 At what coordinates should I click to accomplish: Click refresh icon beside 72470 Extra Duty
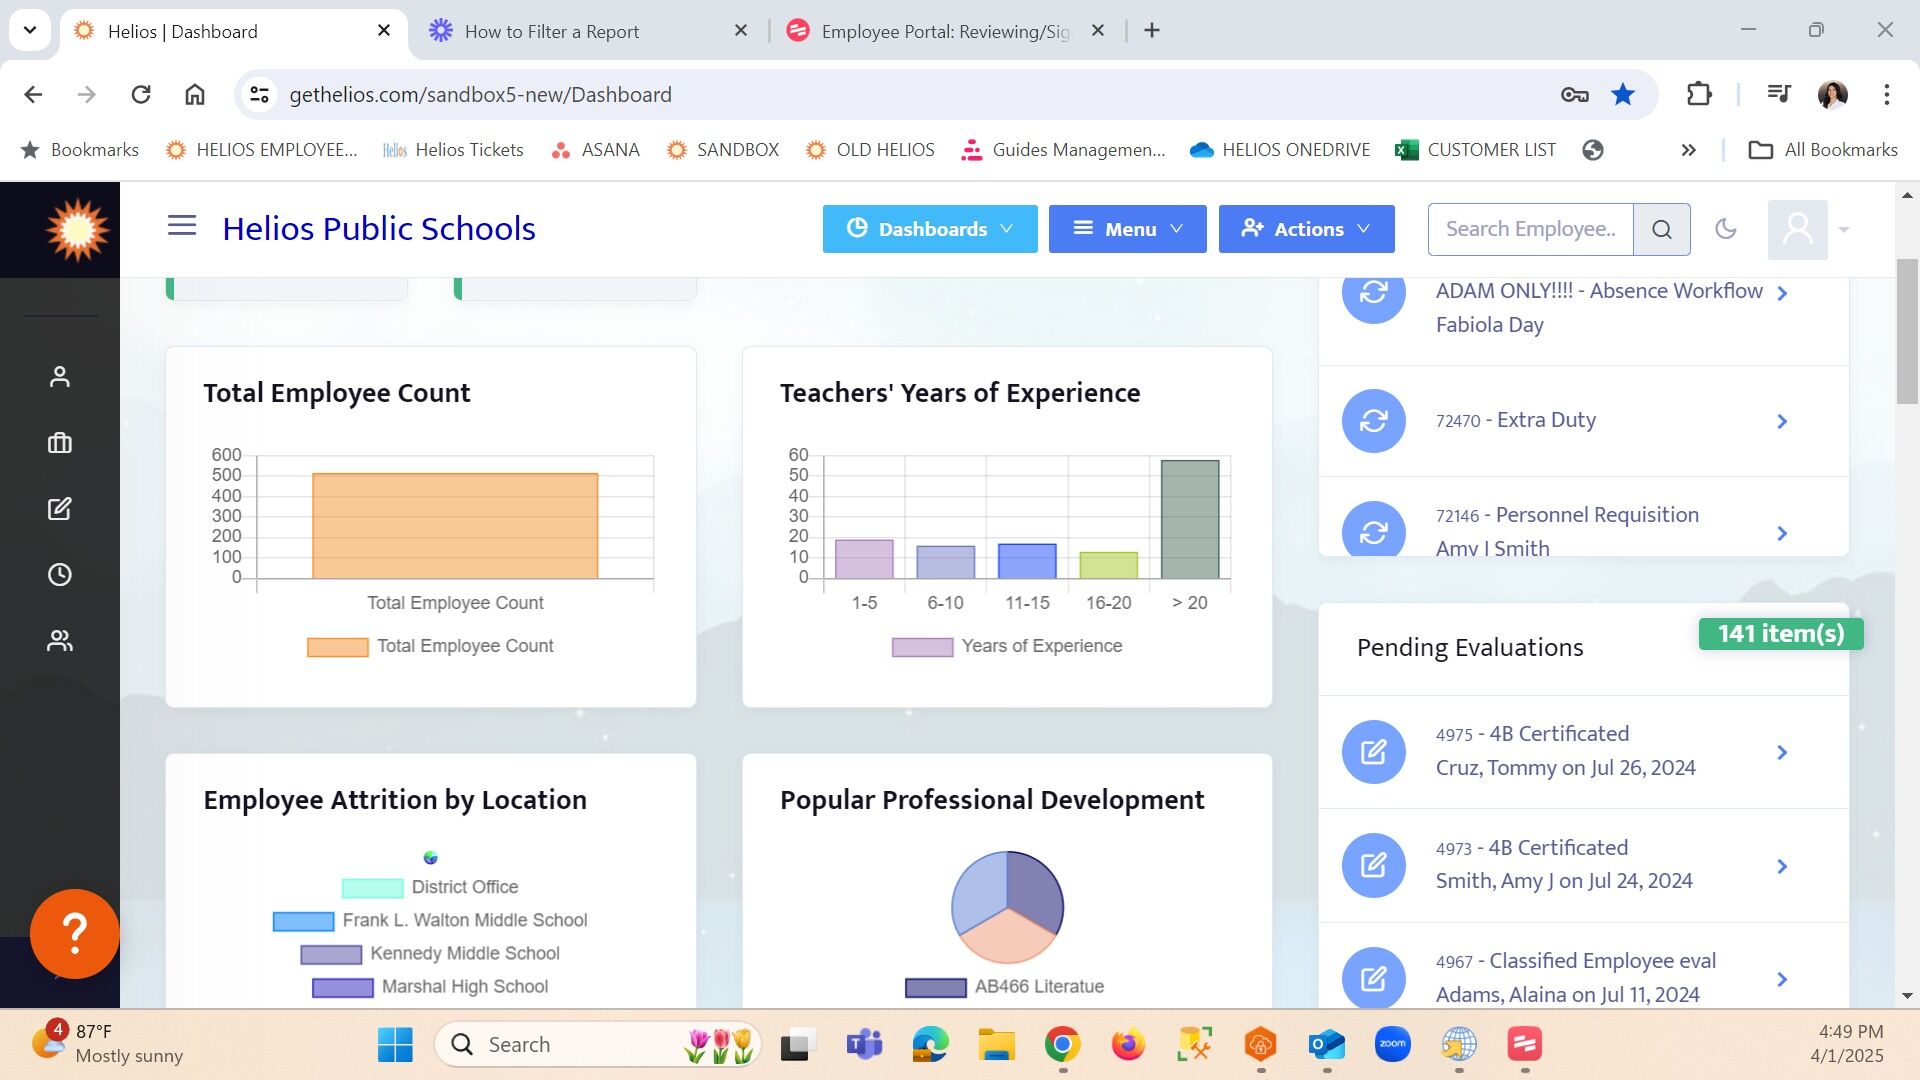[1373, 421]
